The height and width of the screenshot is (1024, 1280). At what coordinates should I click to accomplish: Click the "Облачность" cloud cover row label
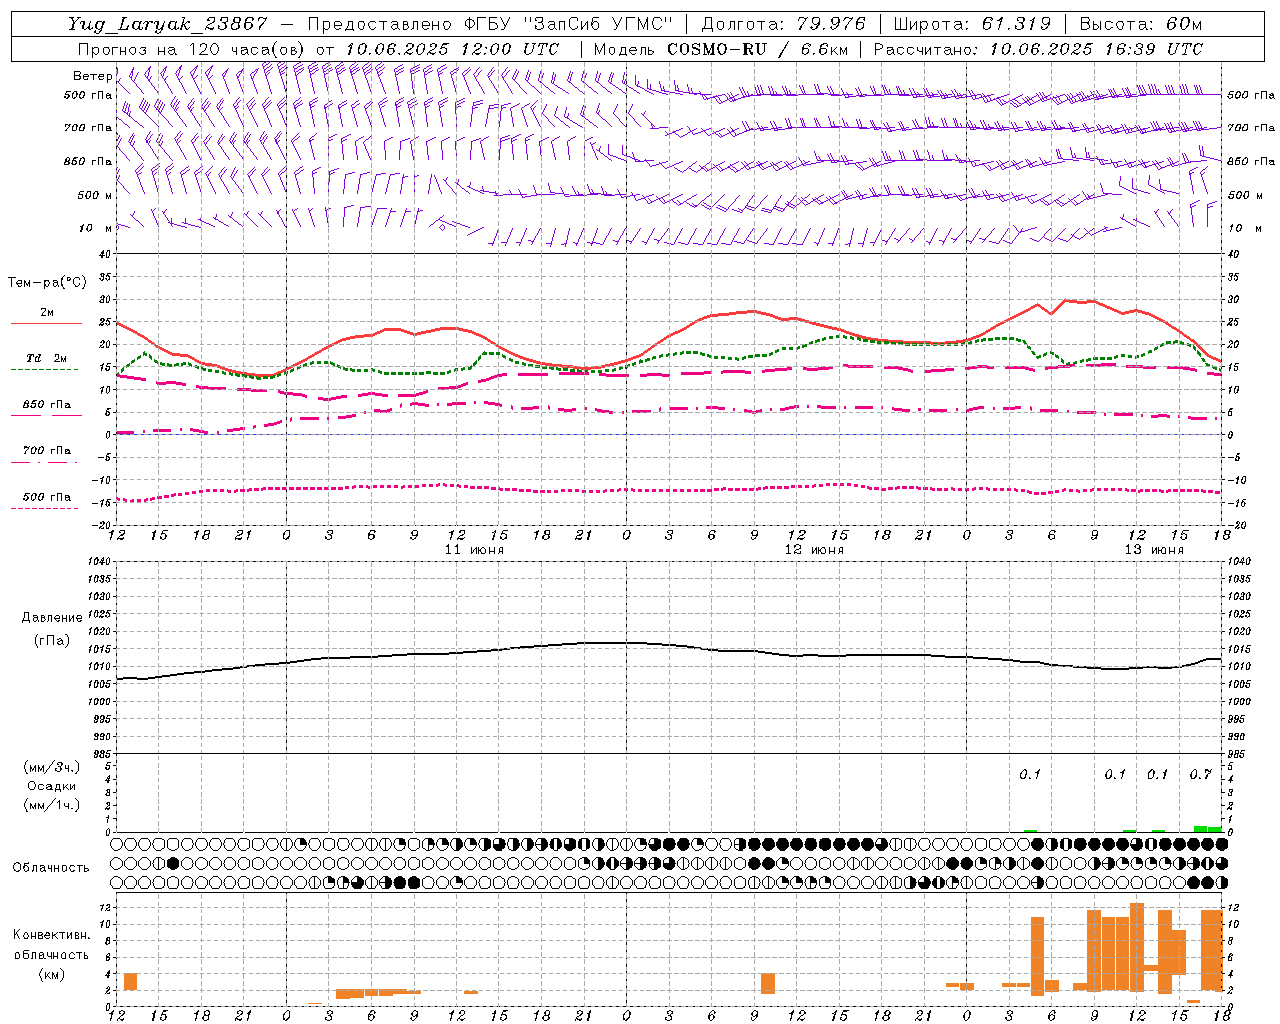pos(51,867)
